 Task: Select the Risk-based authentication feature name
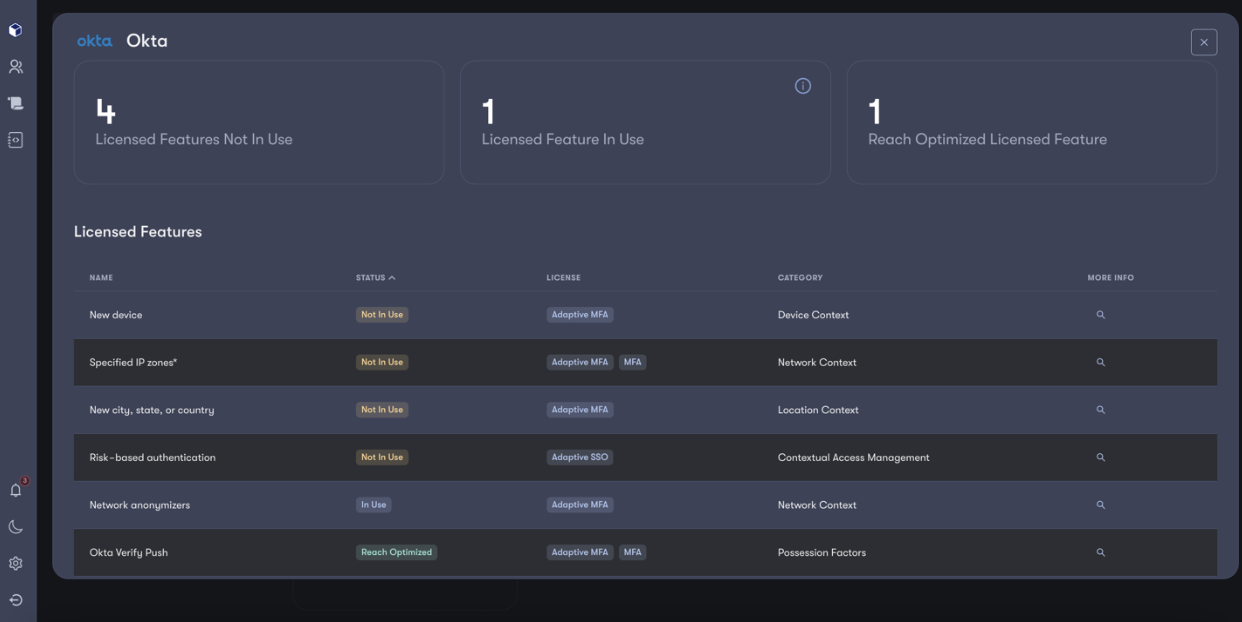point(152,457)
